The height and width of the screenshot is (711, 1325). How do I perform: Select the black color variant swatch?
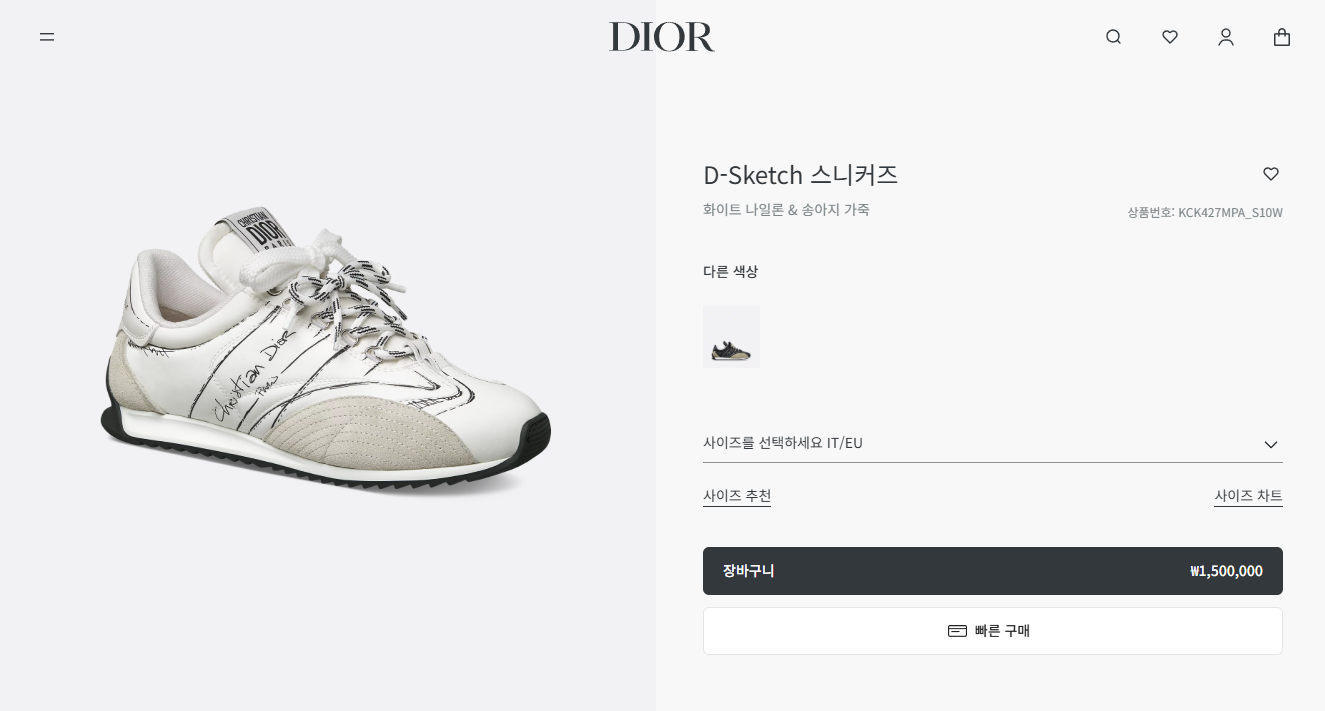point(731,337)
